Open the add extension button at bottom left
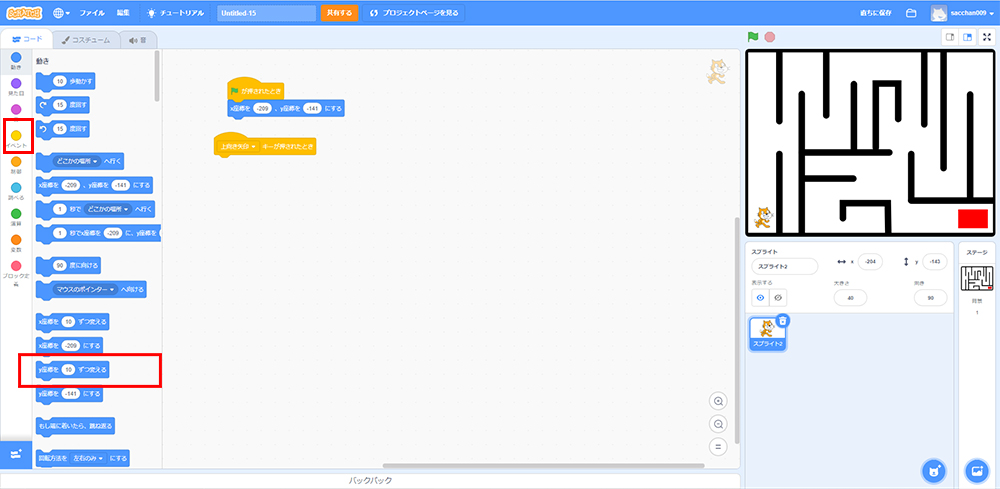Viewport: 1000px width, 489px height. click(x=16, y=454)
